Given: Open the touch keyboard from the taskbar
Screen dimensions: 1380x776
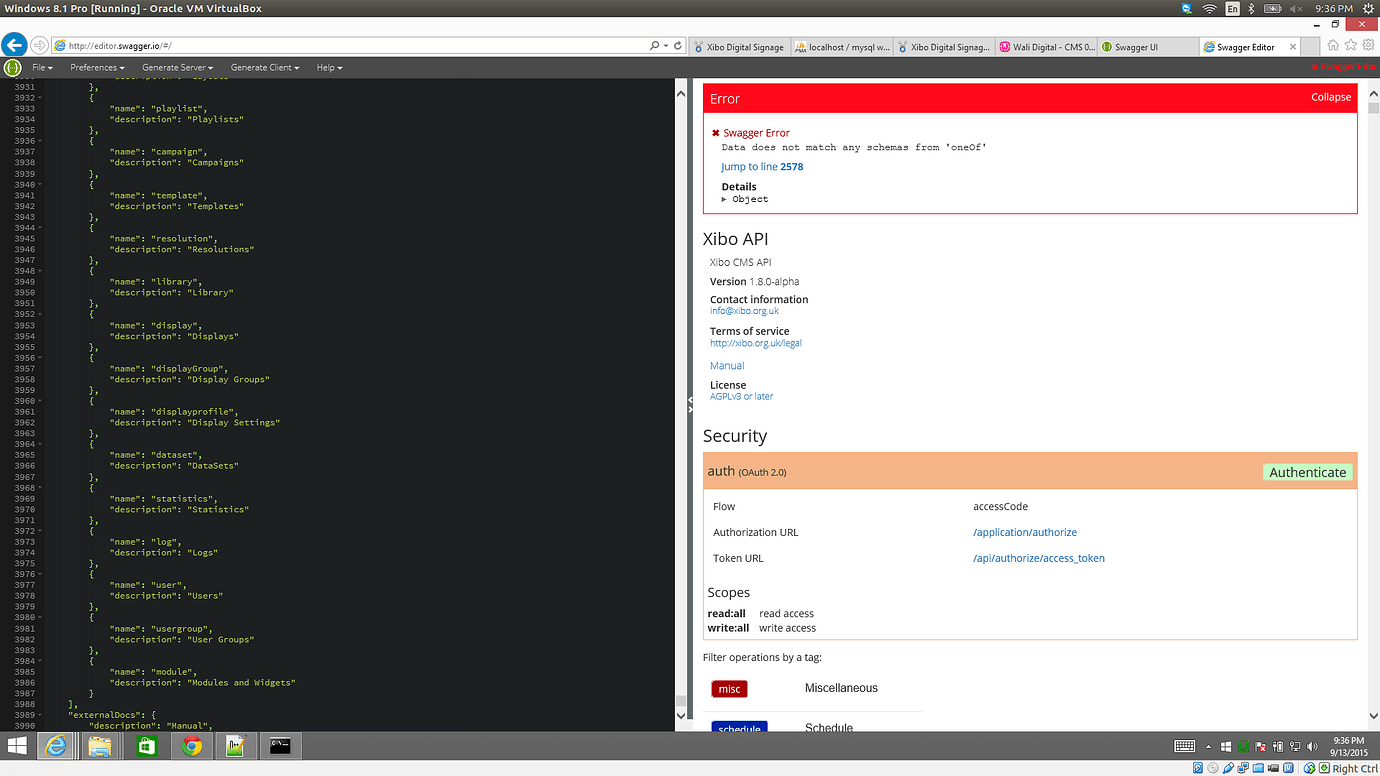Looking at the screenshot, I should 1185,745.
